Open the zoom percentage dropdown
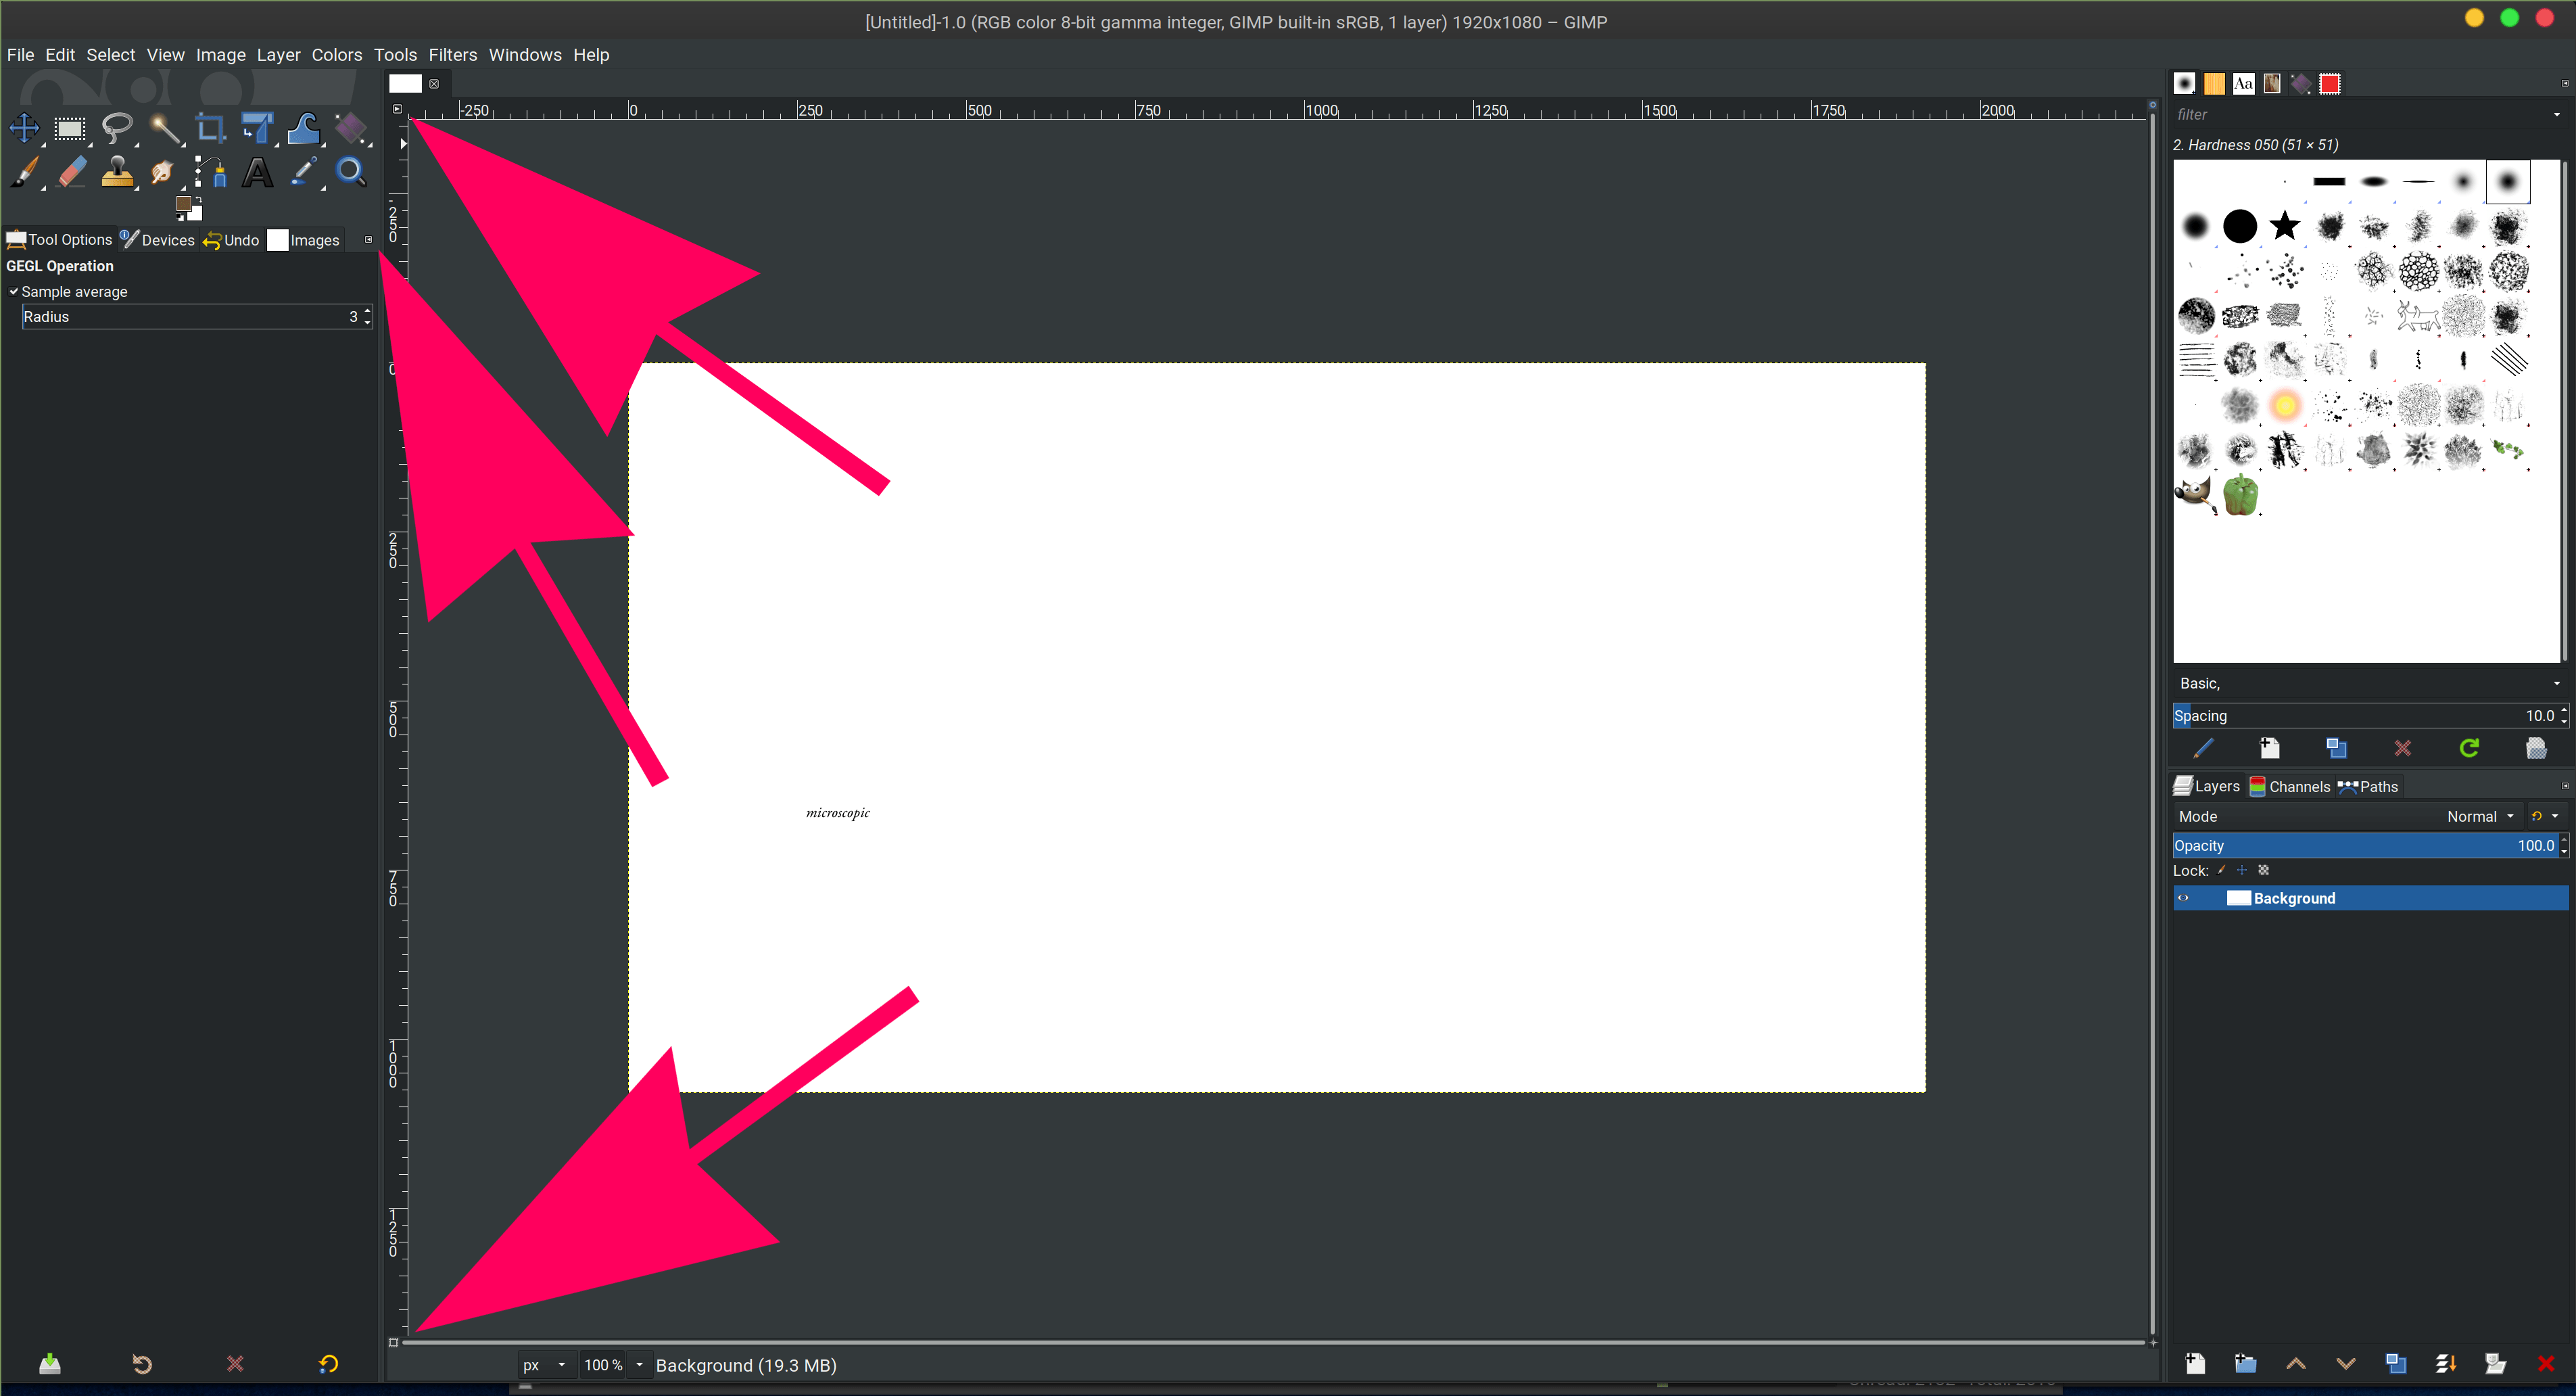The image size is (2576, 1396). pyautogui.click(x=640, y=1365)
